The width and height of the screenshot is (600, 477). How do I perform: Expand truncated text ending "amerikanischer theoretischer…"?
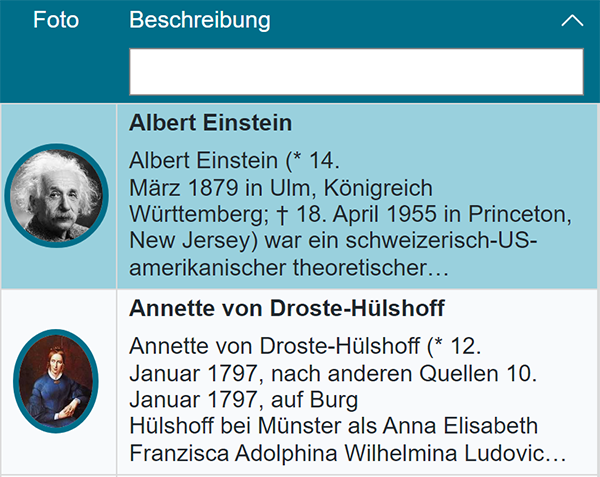289,269
